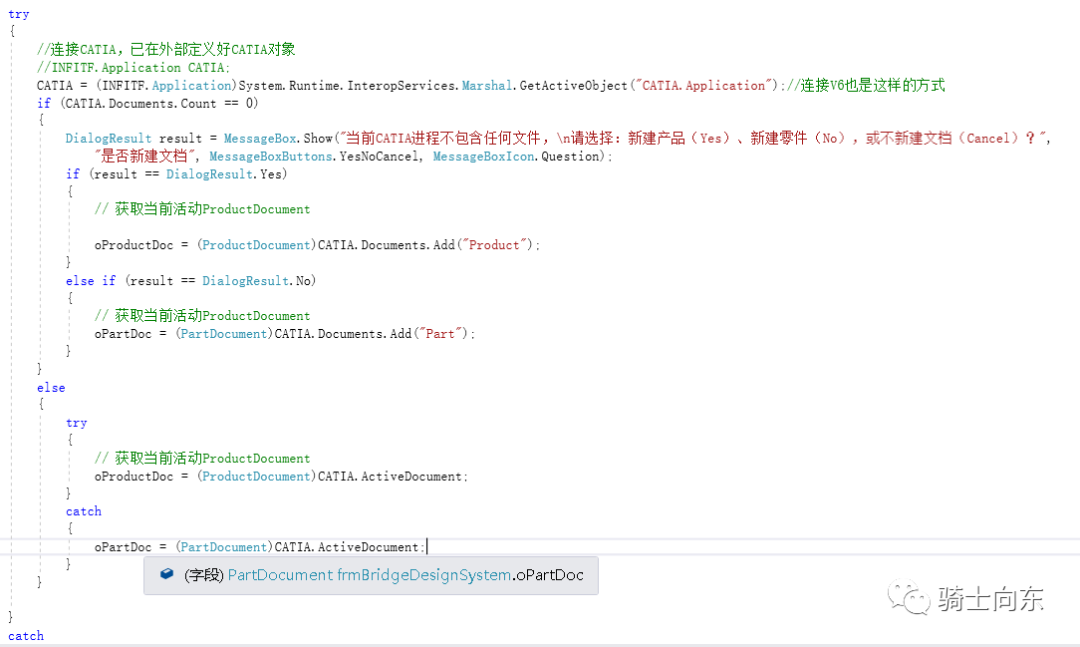Click the blue field icon in the tooltip
Image resolution: width=1080 pixels, height=647 pixels.
point(166,574)
